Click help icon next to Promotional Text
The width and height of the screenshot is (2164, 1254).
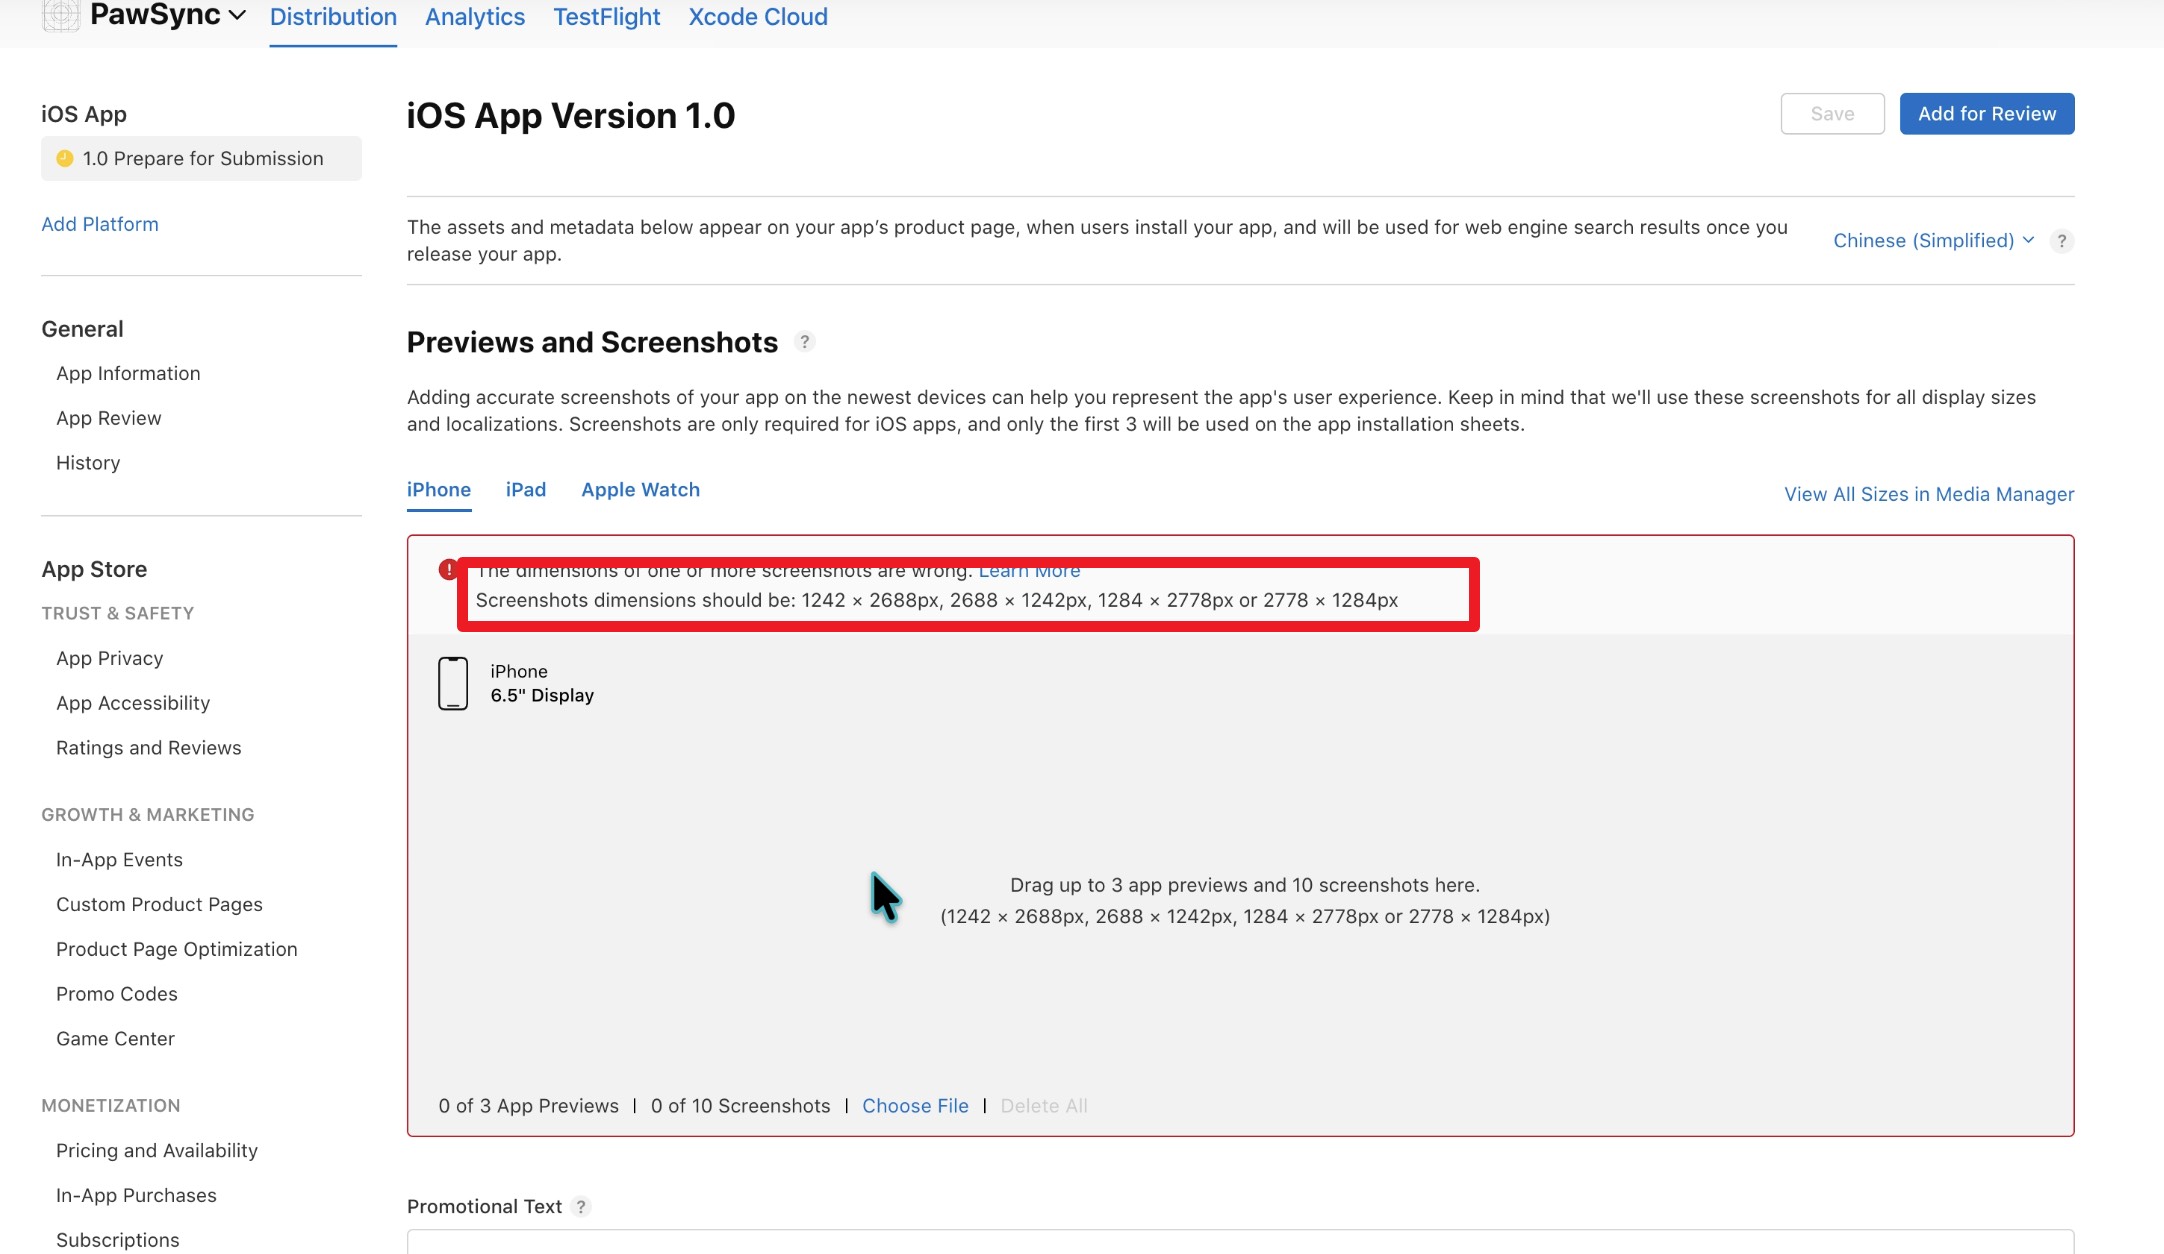[581, 1207]
